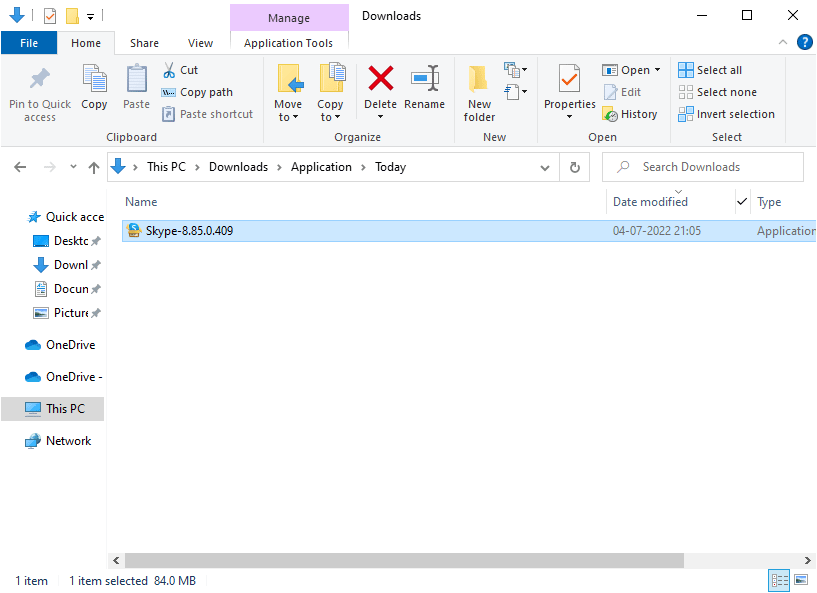
Task: Switch to large thumbnails view icon
Action: 800,580
